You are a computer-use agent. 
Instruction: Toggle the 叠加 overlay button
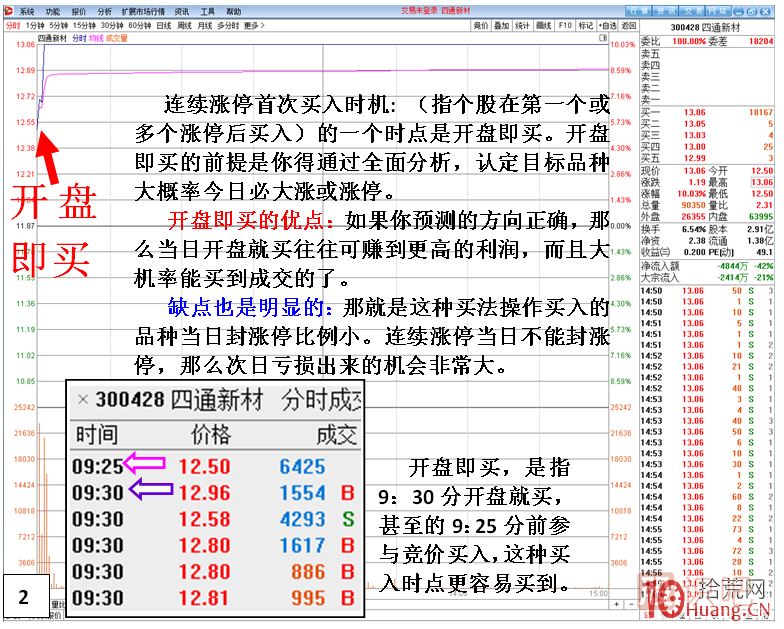point(502,25)
